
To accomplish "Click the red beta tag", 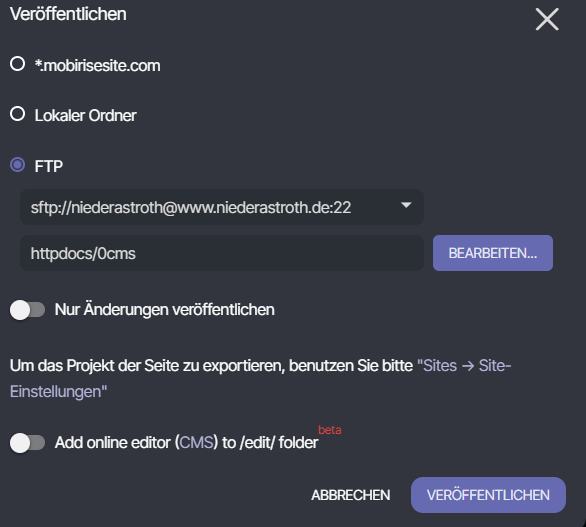I will pos(330,430).
